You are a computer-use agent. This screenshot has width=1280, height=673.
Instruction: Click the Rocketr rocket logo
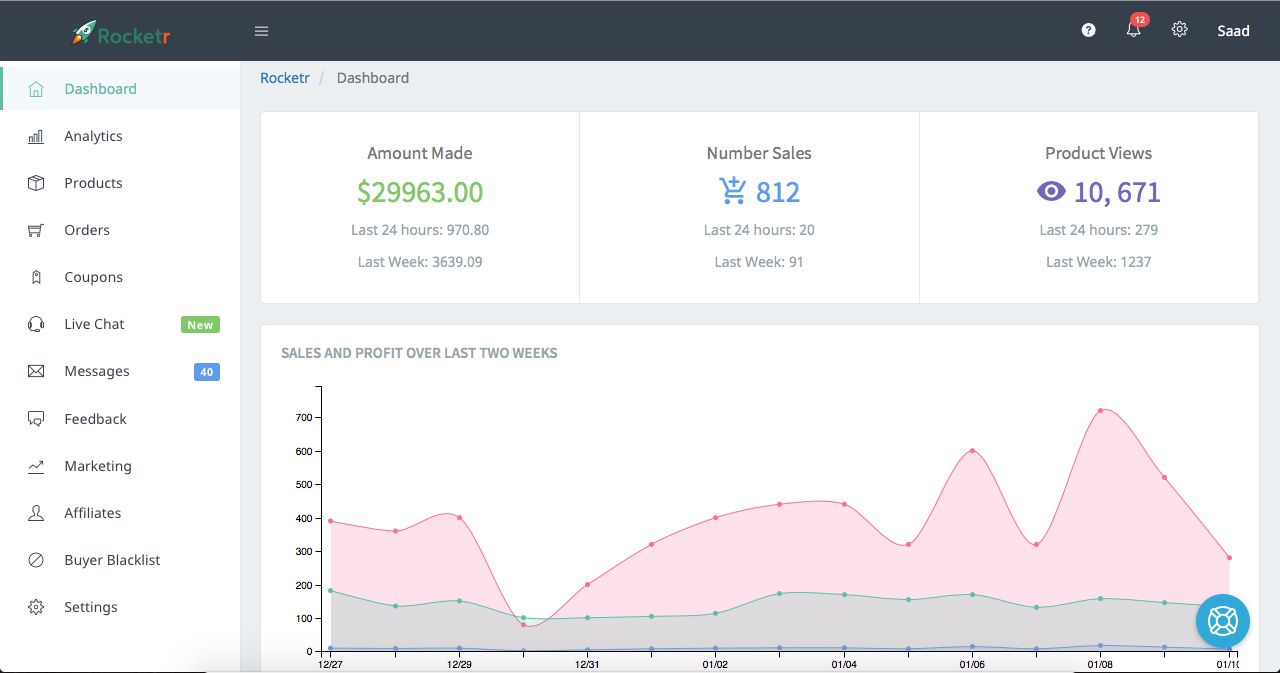tap(84, 33)
